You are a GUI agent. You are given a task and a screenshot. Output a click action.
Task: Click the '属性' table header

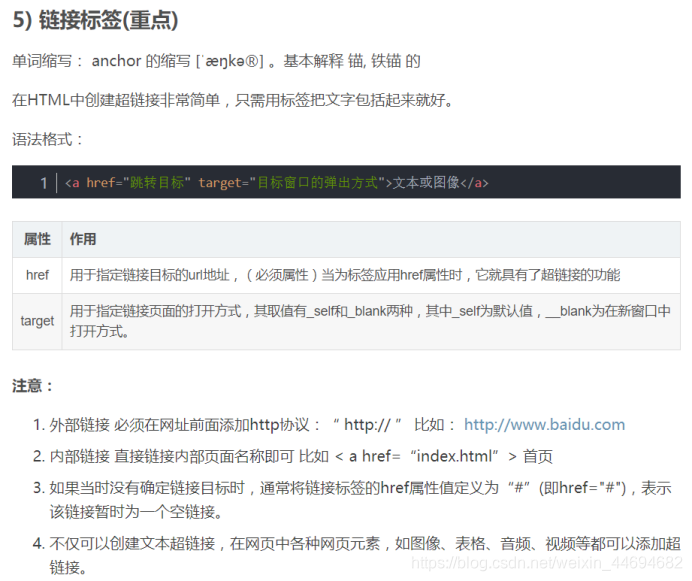point(37,239)
